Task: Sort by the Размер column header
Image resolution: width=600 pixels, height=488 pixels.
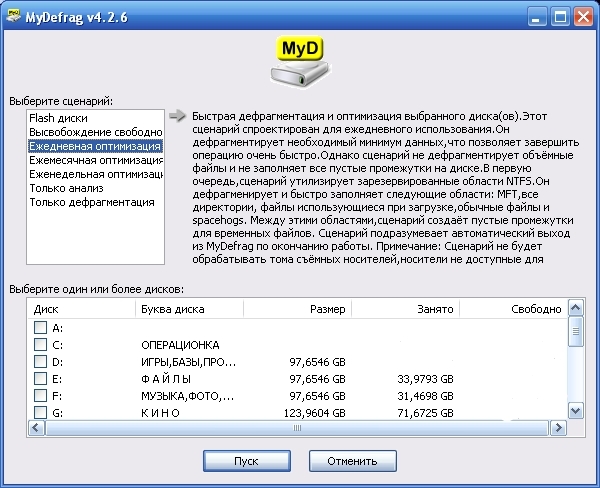Action: (297, 309)
